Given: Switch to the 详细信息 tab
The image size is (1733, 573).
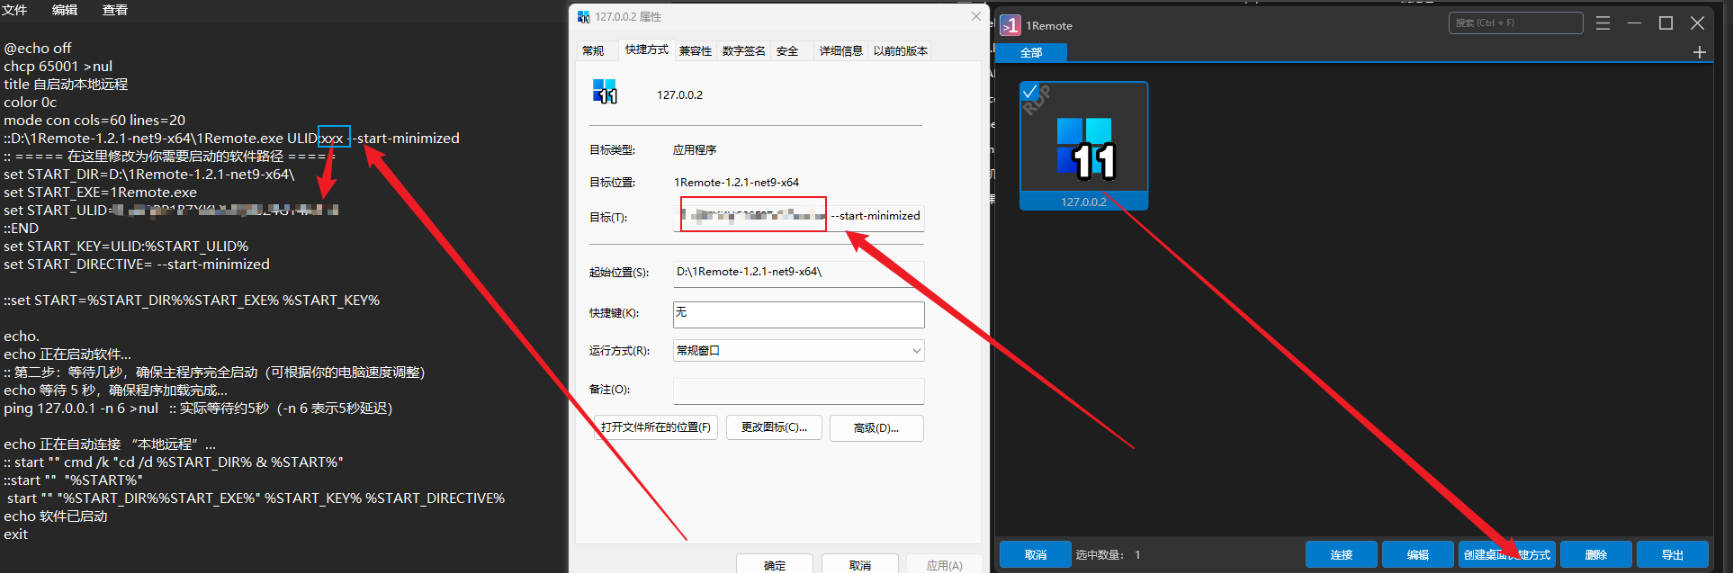Looking at the screenshot, I should click(841, 51).
